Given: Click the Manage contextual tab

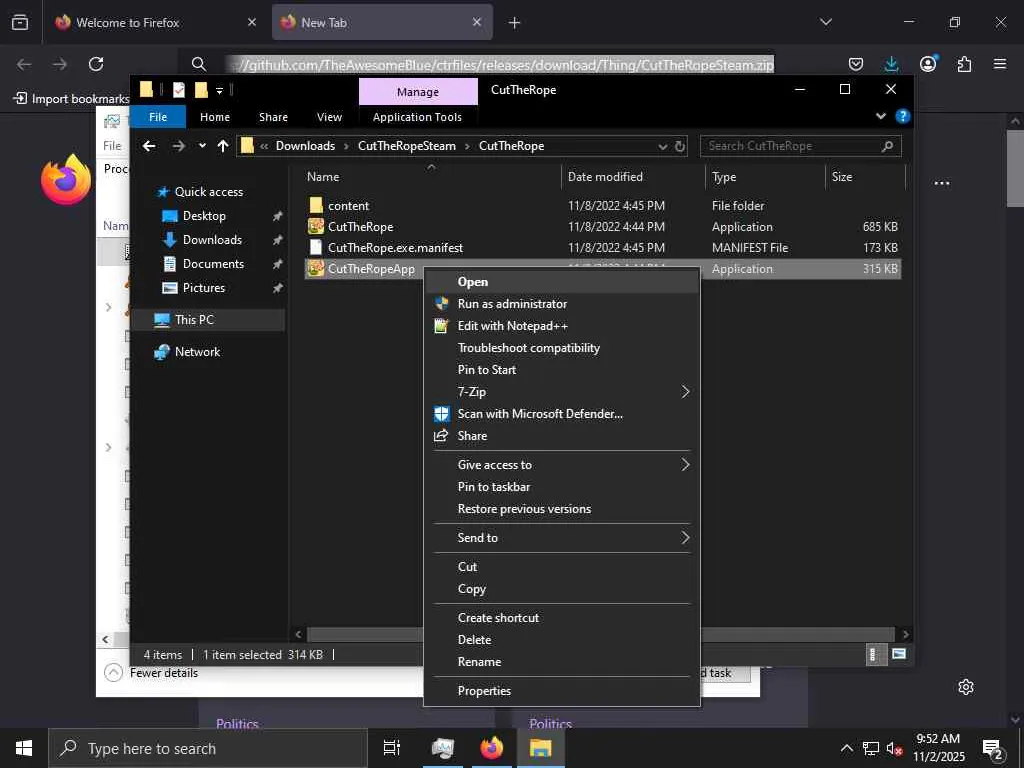Looking at the screenshot, I should click(418, 92).
